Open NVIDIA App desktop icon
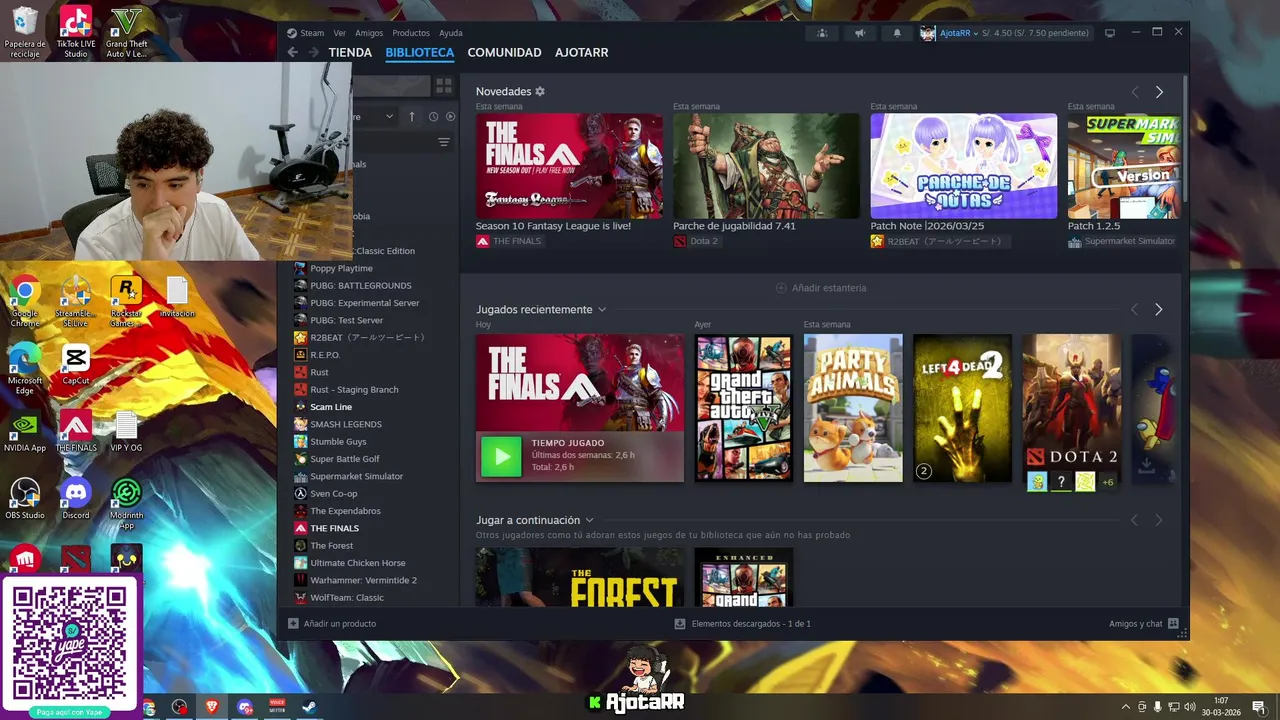The height and width of the screenshot is (720, 1280). [25, 432]
